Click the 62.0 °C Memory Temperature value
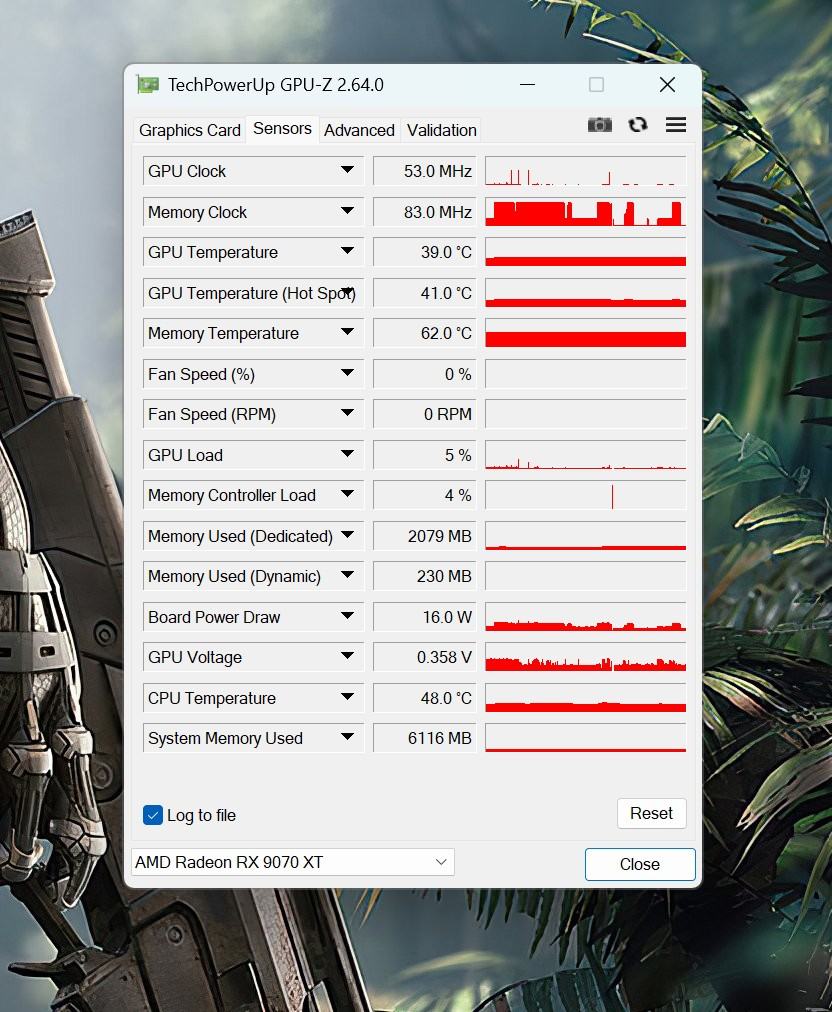 (x=425, y=333)
